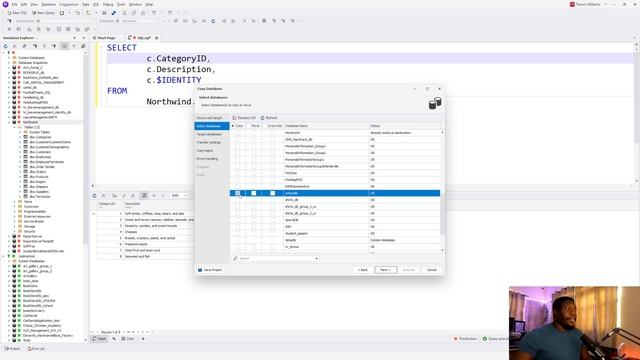
Task: Expand the Security folder under Northwind
Action: (14, 231)
